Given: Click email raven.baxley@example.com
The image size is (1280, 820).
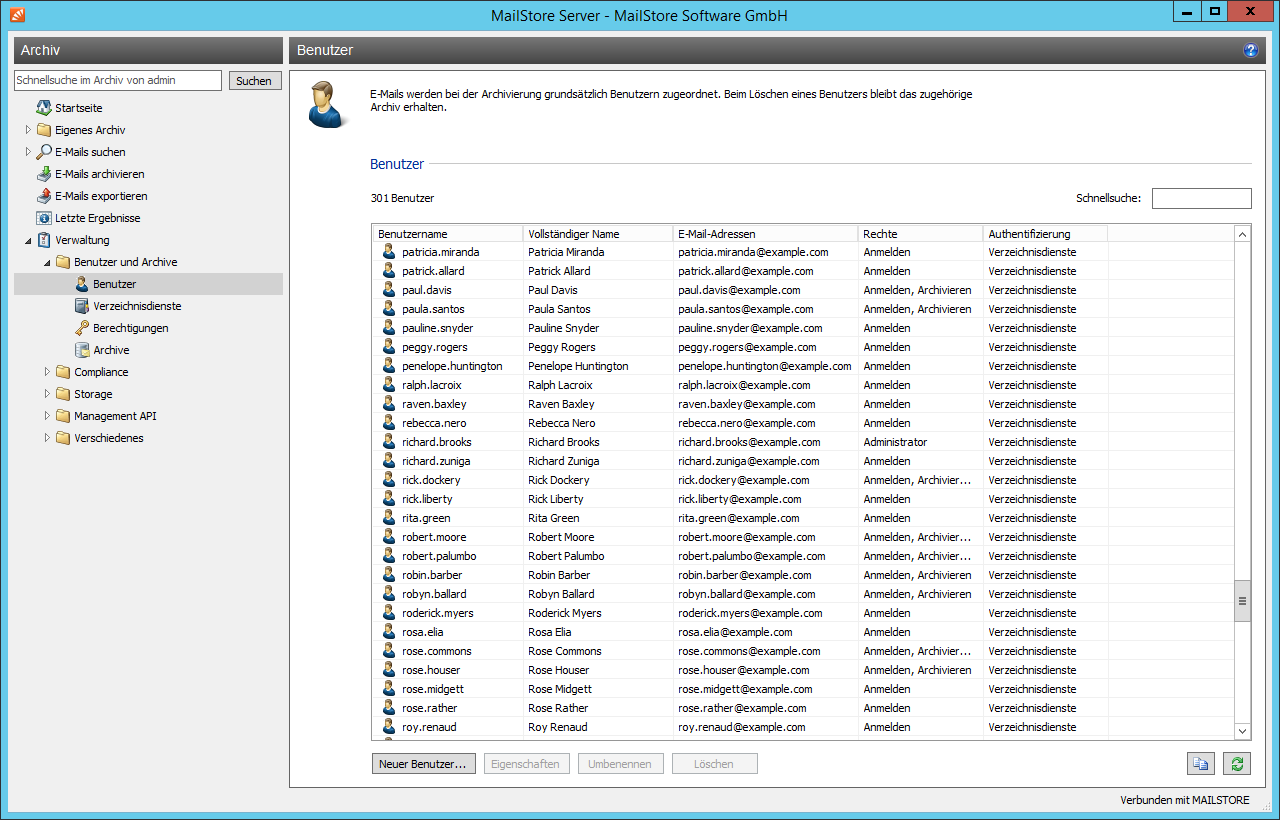Looking at the screenshot, I should [747, 404].
